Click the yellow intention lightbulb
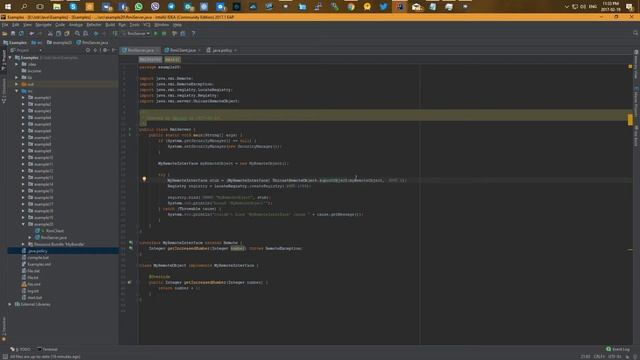 (144, 179)
